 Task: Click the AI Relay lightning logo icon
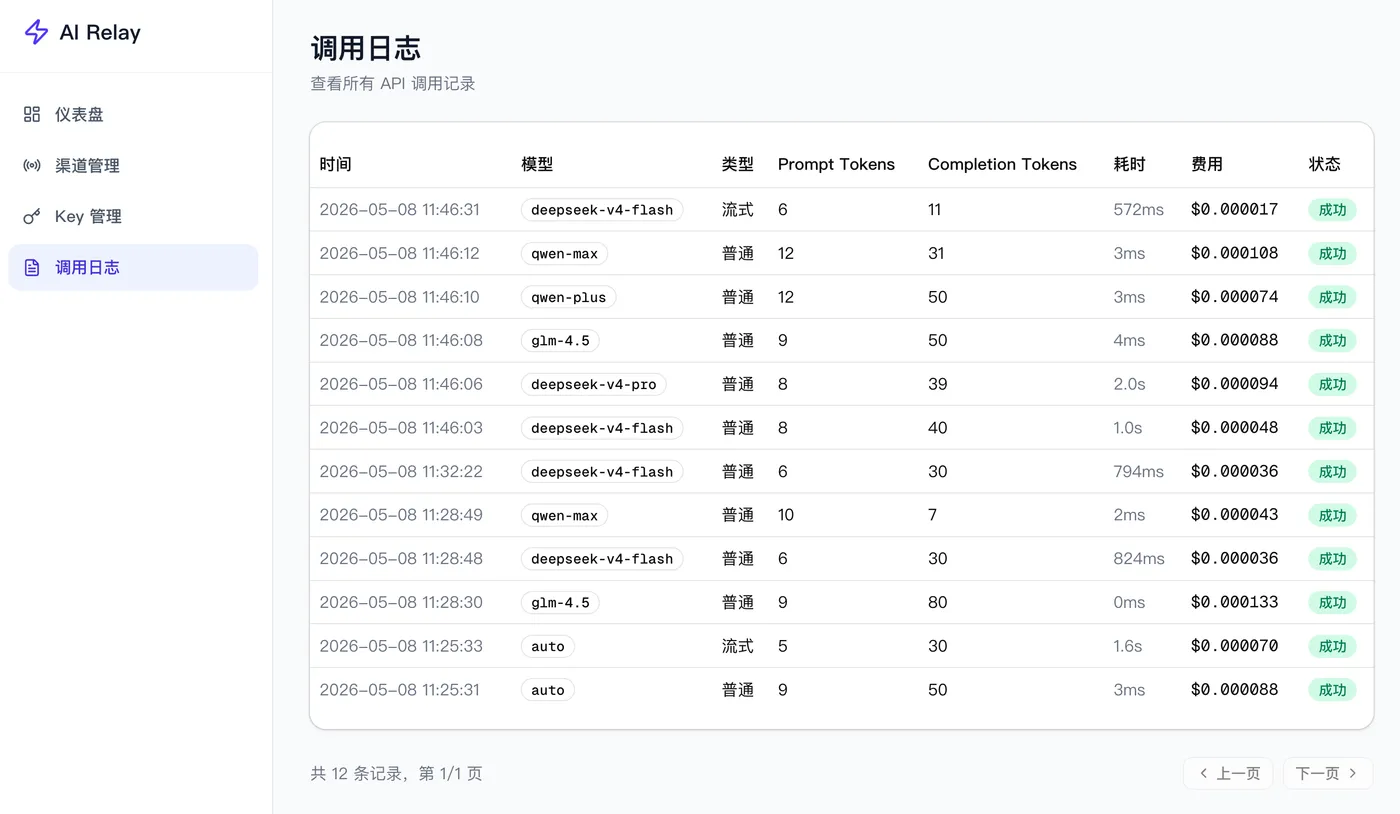pyautogui.click(x=36, y=32)
